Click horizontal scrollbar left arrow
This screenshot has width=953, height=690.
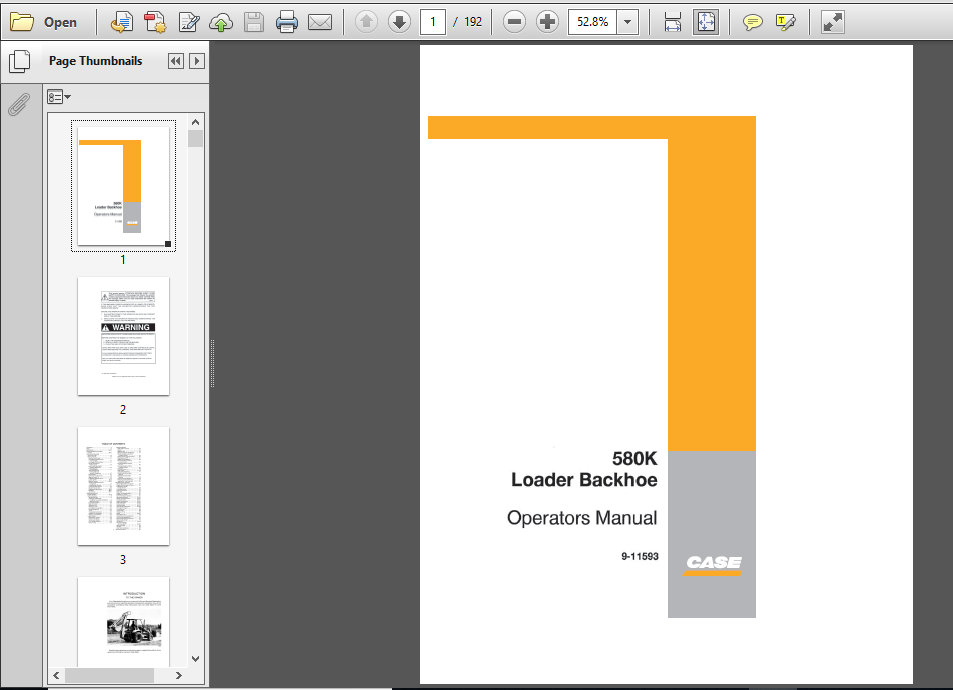coord(57,675)
